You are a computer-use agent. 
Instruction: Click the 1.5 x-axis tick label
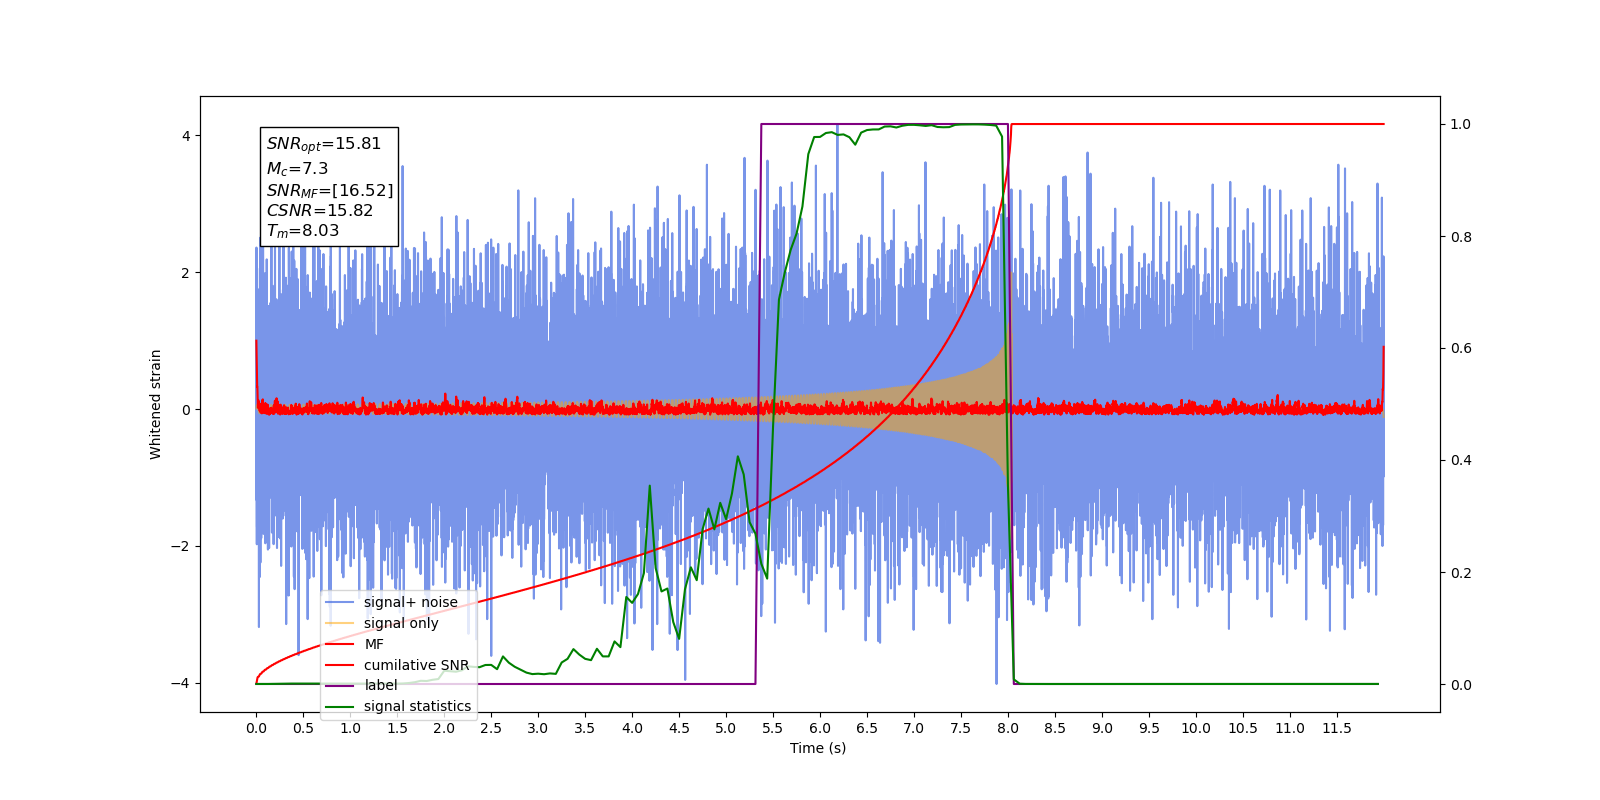click(x=397, y=728)
